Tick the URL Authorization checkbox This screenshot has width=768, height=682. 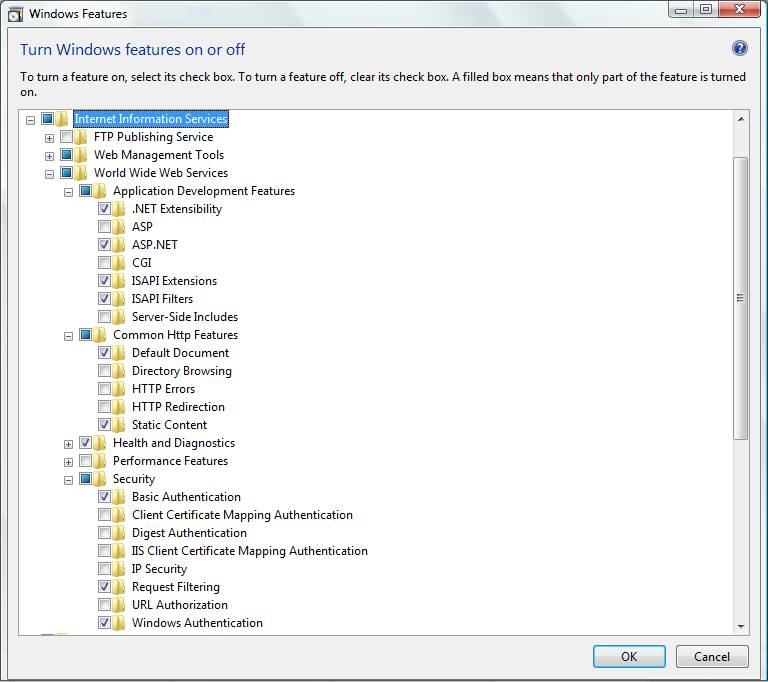tap(105, 605)
